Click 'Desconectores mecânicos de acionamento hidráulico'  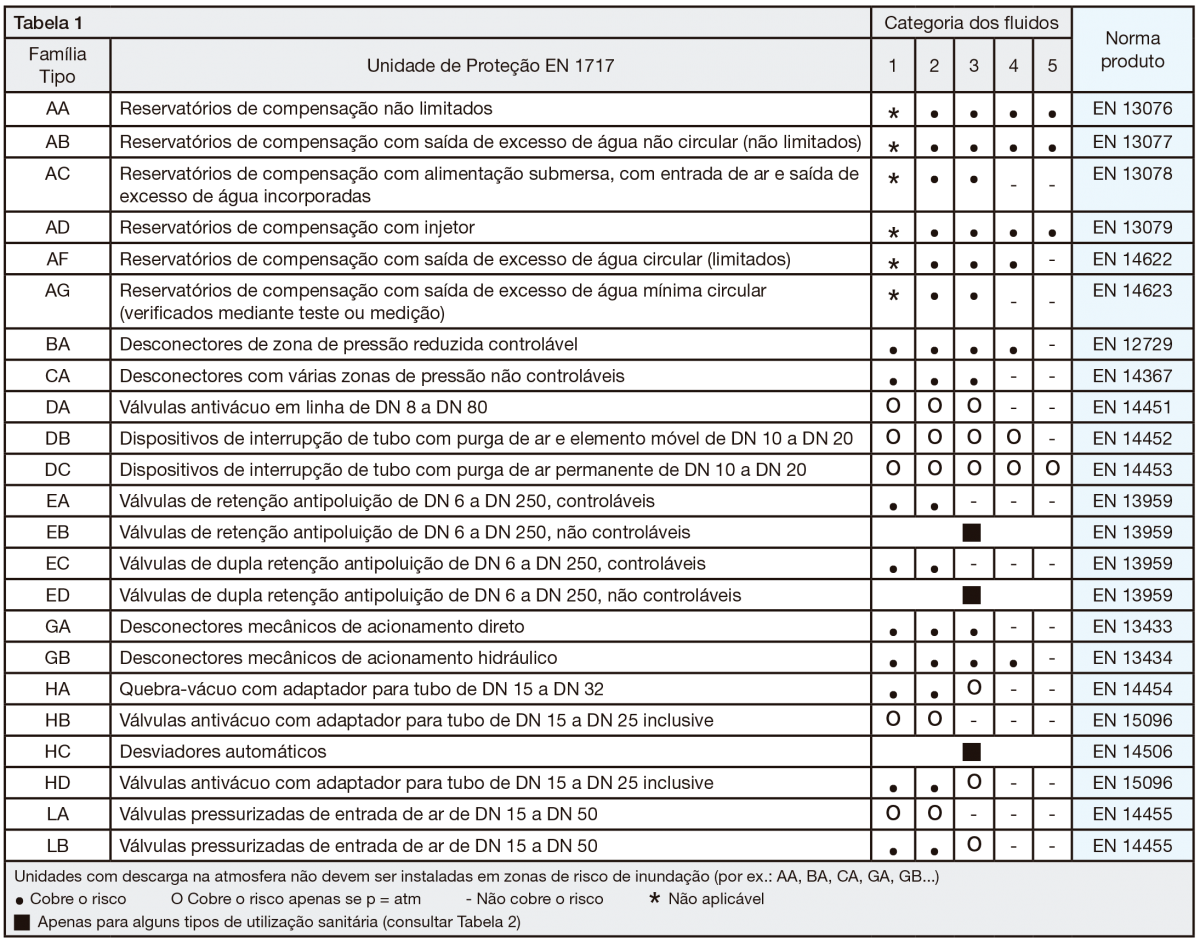tap(339, 657)
